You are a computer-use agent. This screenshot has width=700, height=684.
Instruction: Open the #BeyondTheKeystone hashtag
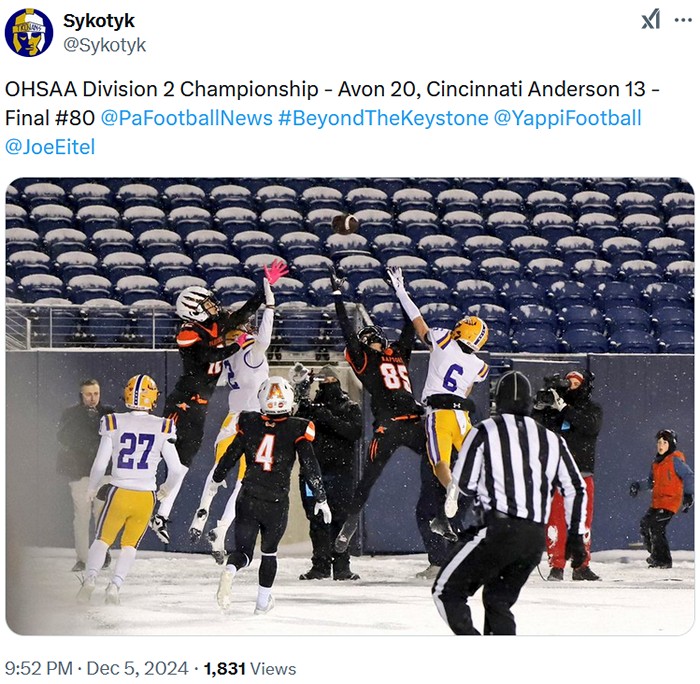point(383,118)
